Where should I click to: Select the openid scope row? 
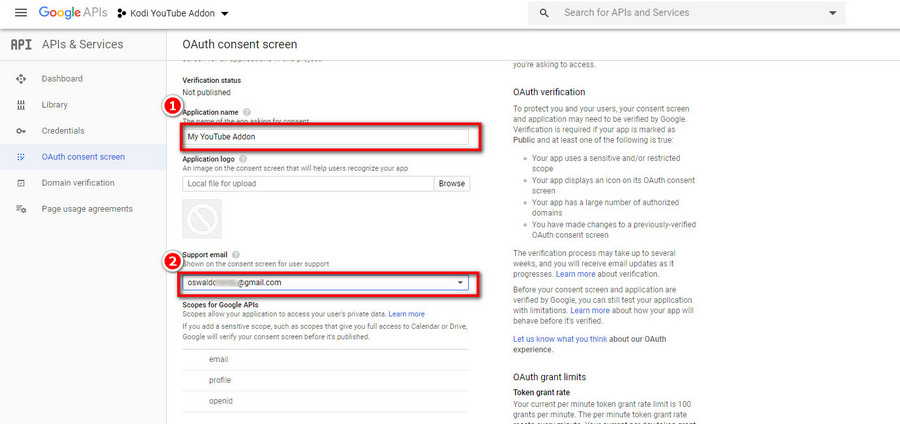click(x=325, y=401)
